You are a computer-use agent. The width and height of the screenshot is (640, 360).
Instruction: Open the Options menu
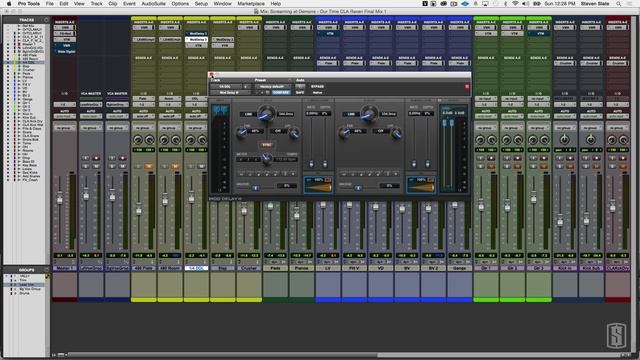point(180,4)
